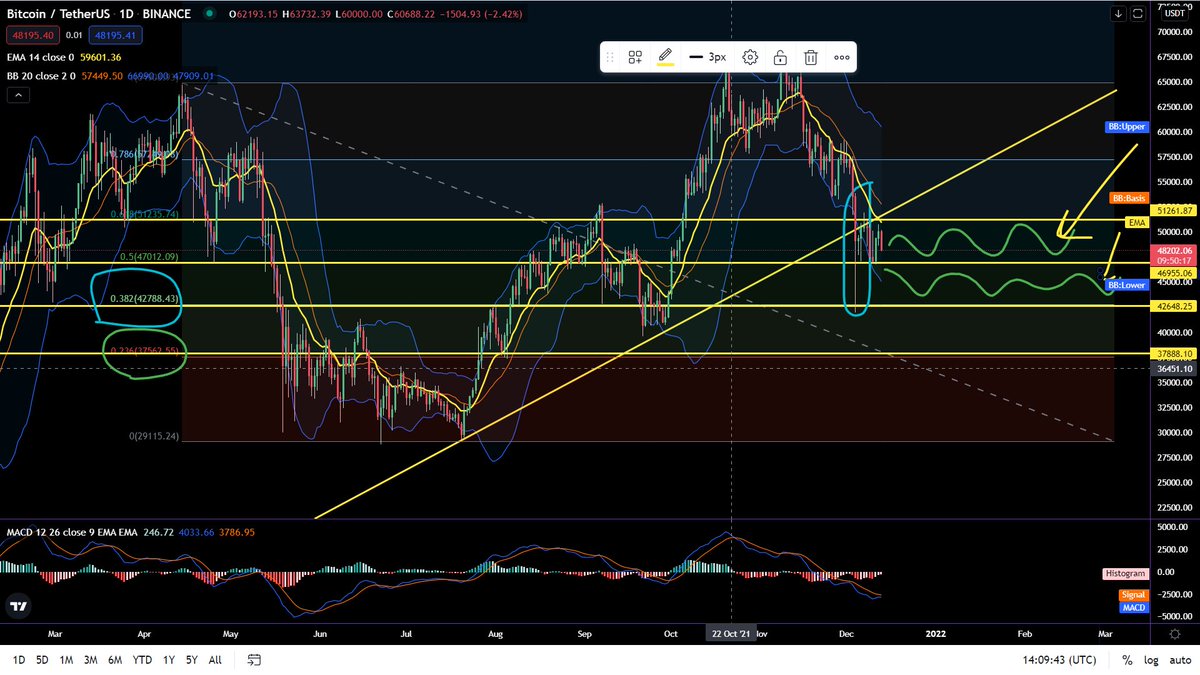Change line color with pencil icon
The image size is (1200, 675).
click(664, 57)
